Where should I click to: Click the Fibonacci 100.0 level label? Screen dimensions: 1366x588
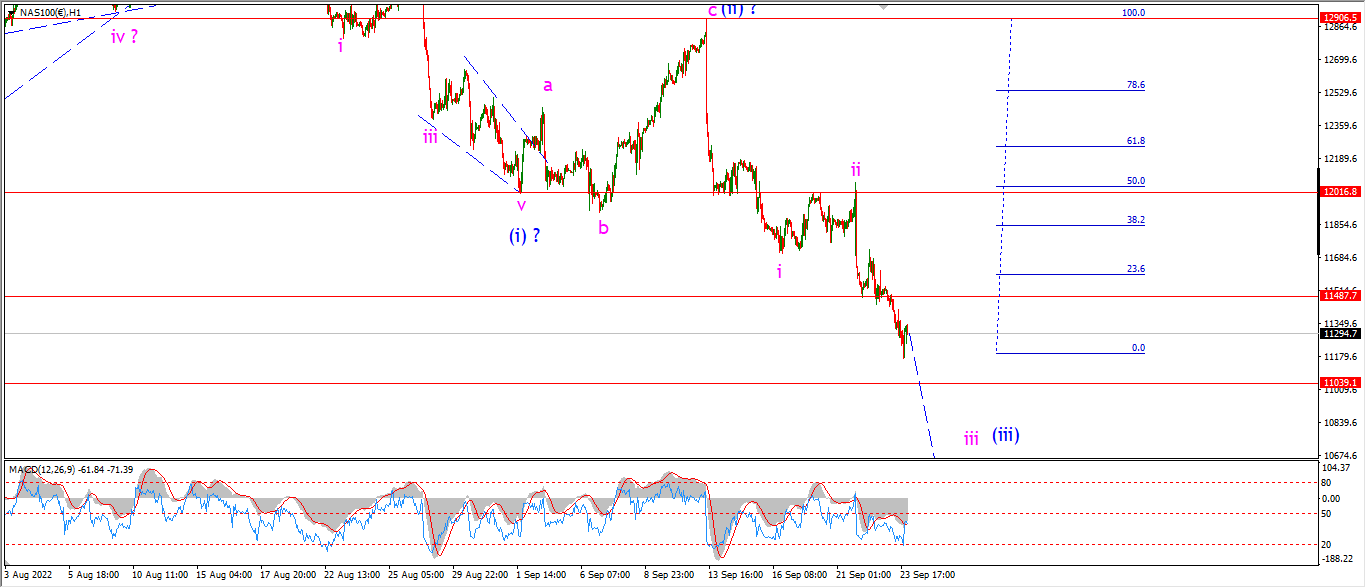click(x=1133, y=13)
